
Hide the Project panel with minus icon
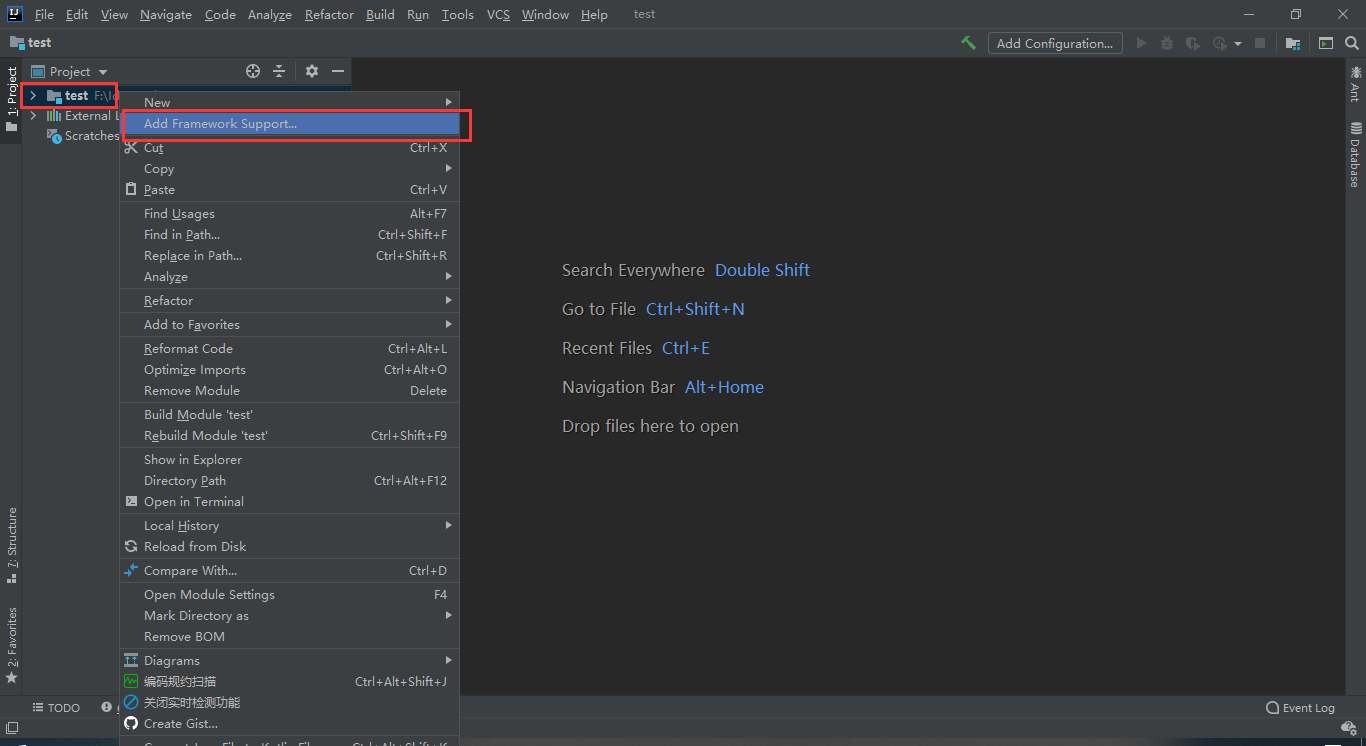(338, 71)
